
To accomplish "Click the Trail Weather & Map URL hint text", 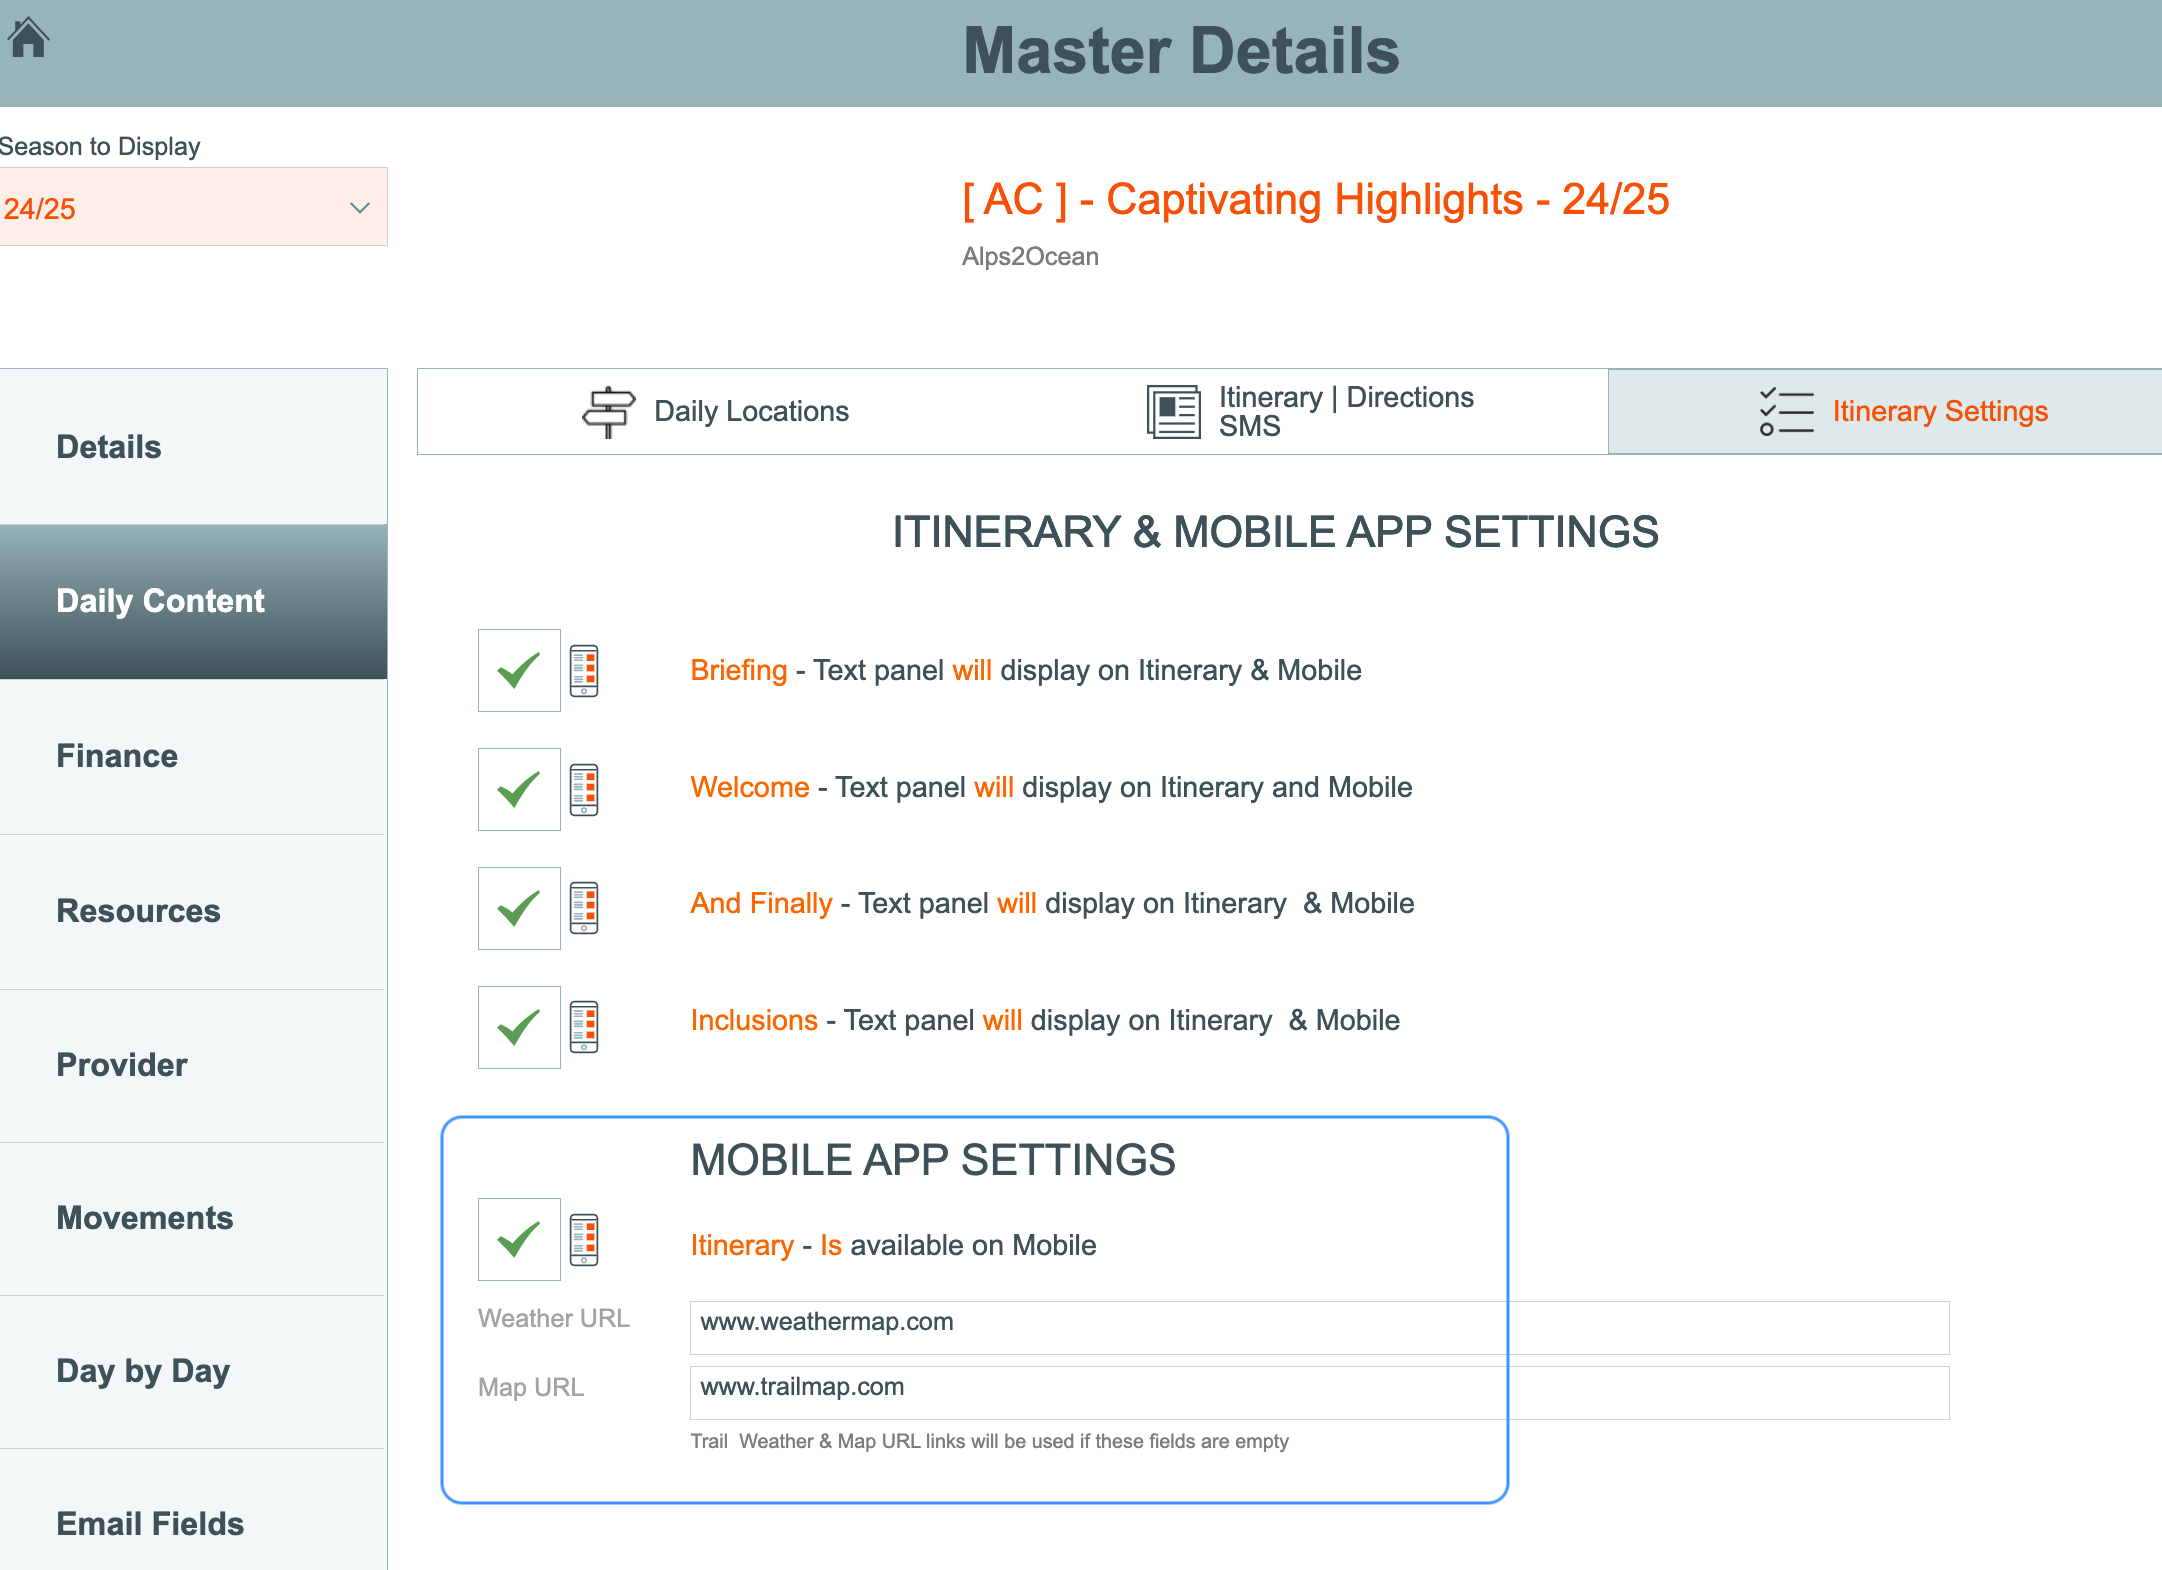I will [989, 1441].
